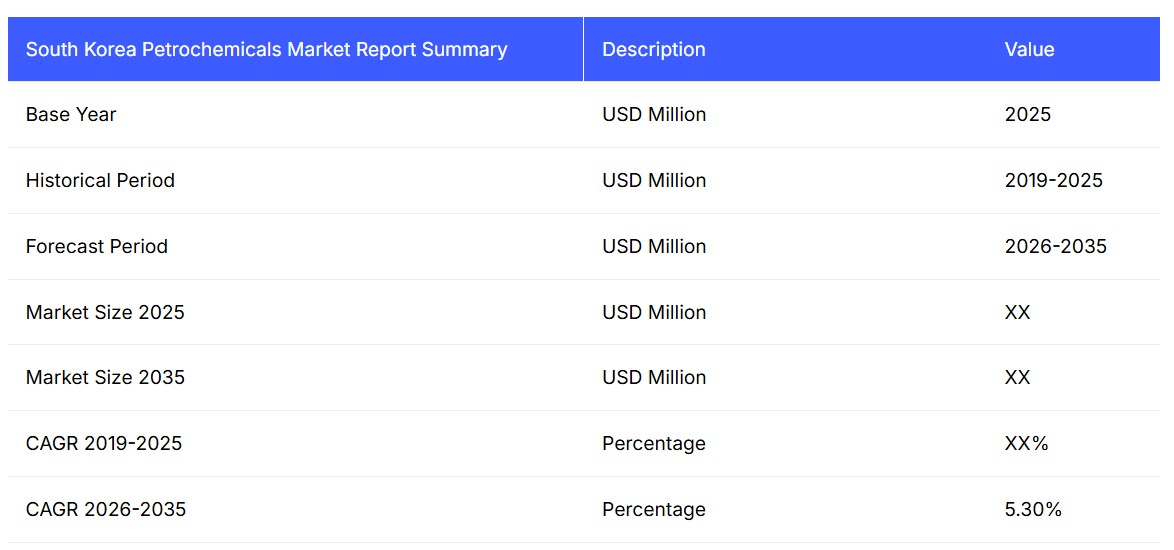Click the 'Market Size 2035' label
This screenshot has height=550, width=1174.
[105, 378]
